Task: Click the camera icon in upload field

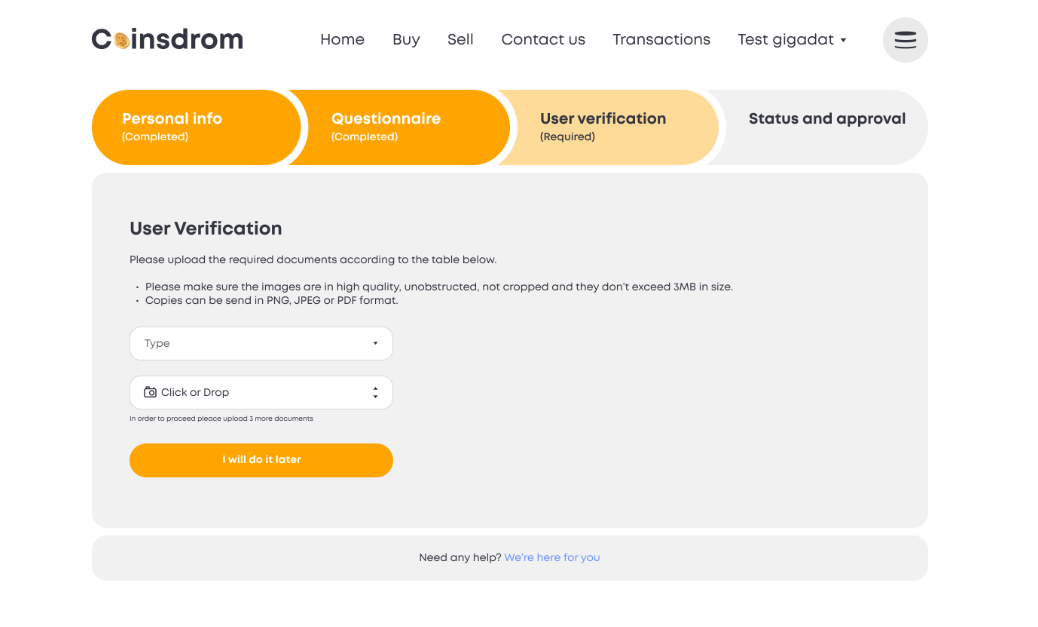Action: point(150,392)
